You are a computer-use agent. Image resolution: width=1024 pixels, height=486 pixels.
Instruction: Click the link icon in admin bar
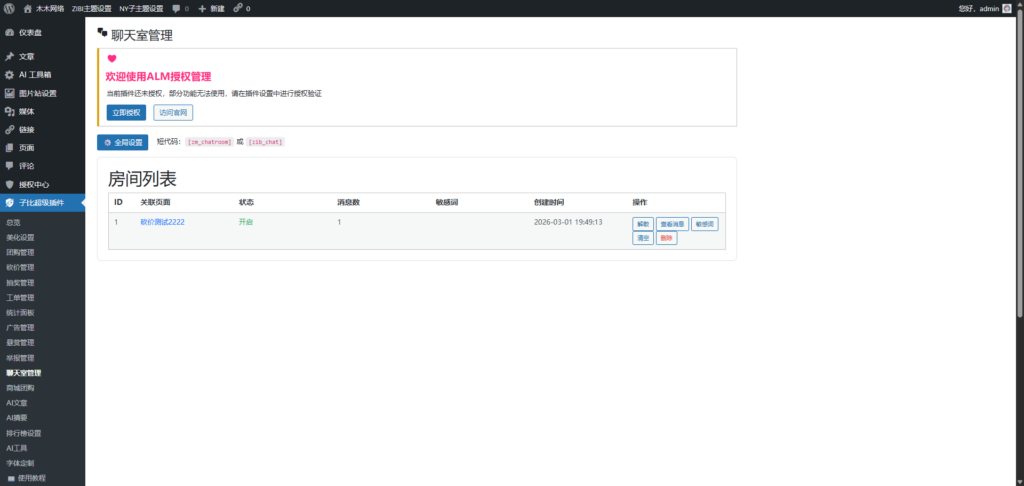point(240,8)
